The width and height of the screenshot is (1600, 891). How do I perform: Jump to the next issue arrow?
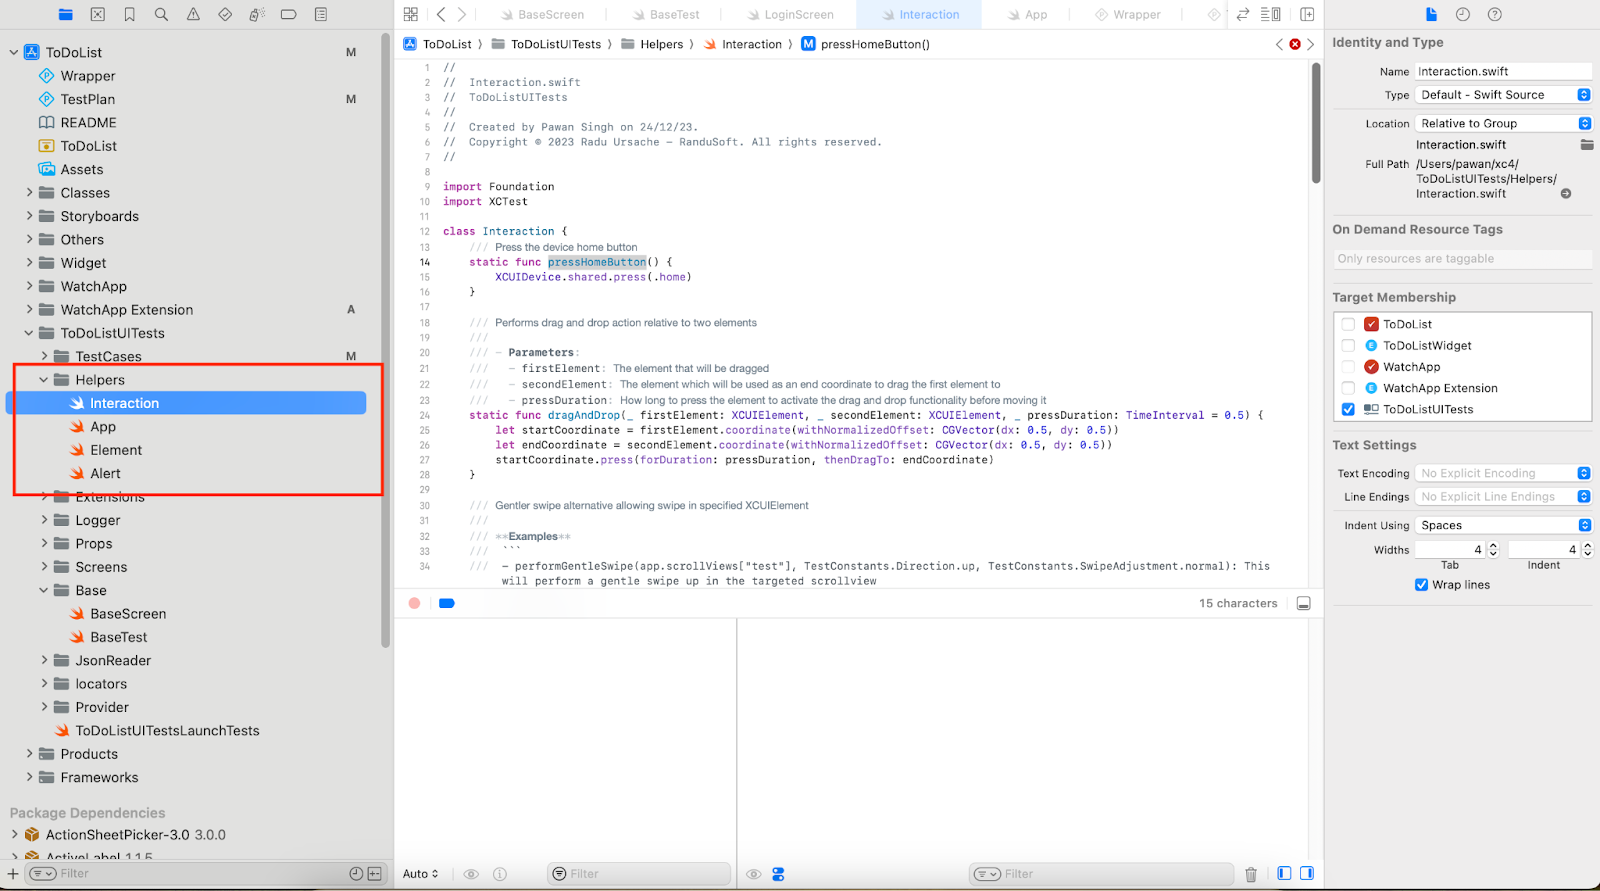pyautogui.click(x=1311, y=44)
